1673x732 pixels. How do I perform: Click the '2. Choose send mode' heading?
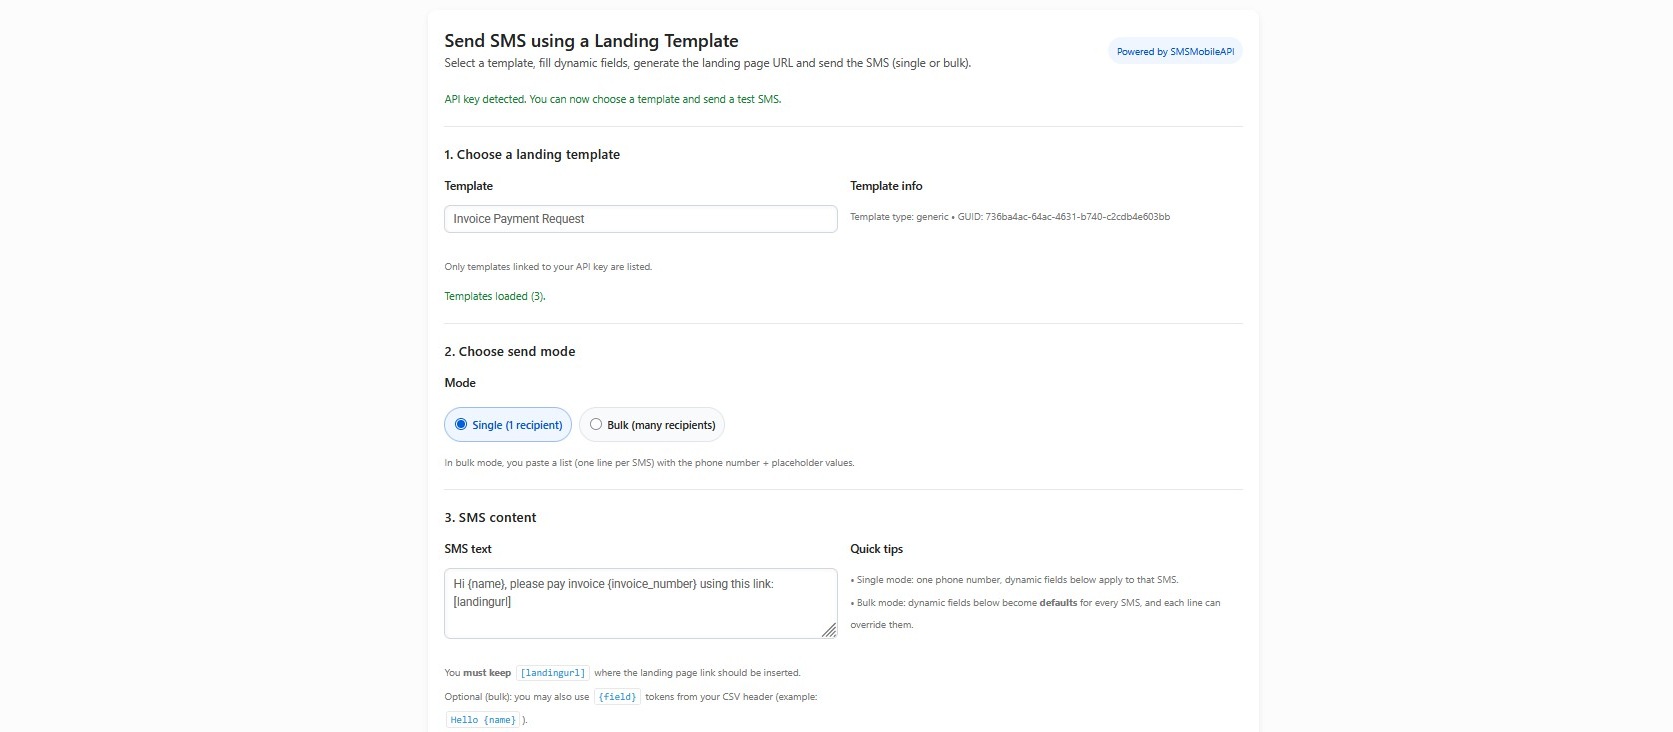point(510,352)
